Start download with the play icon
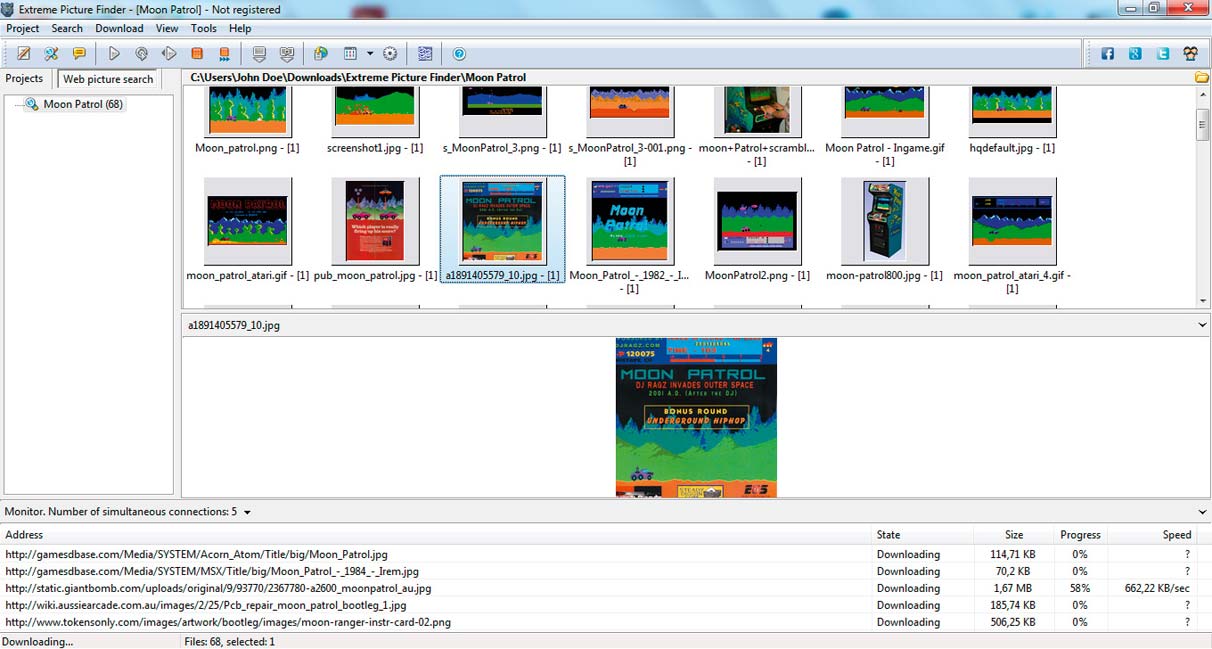1212x649 pixels. (x=114, y=54)
